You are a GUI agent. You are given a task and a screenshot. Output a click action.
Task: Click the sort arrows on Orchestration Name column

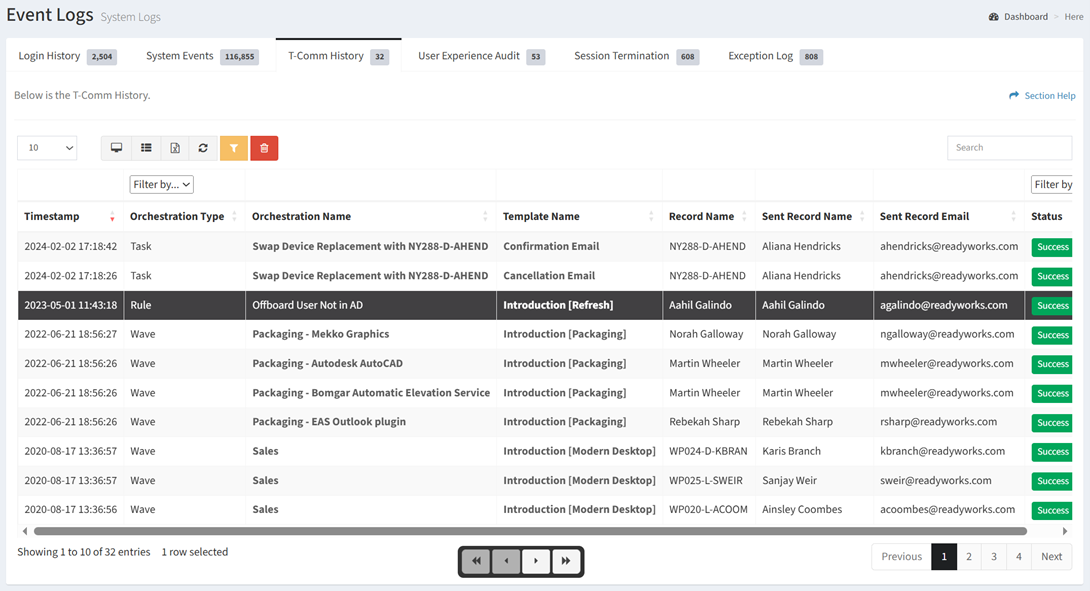(x=485, y=217)
